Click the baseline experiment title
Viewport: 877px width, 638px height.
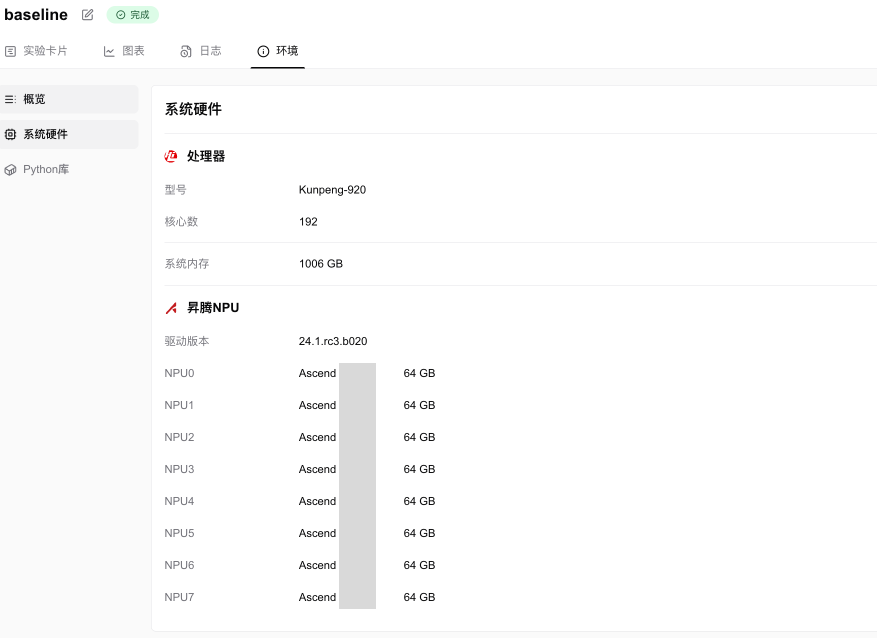click(x=36, y=14)
